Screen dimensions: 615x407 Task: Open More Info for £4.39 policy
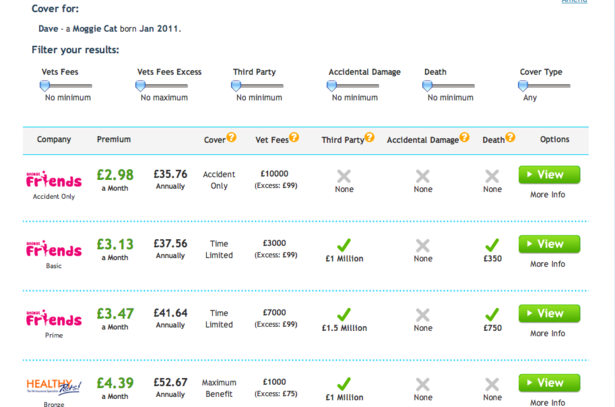point(548,403)
